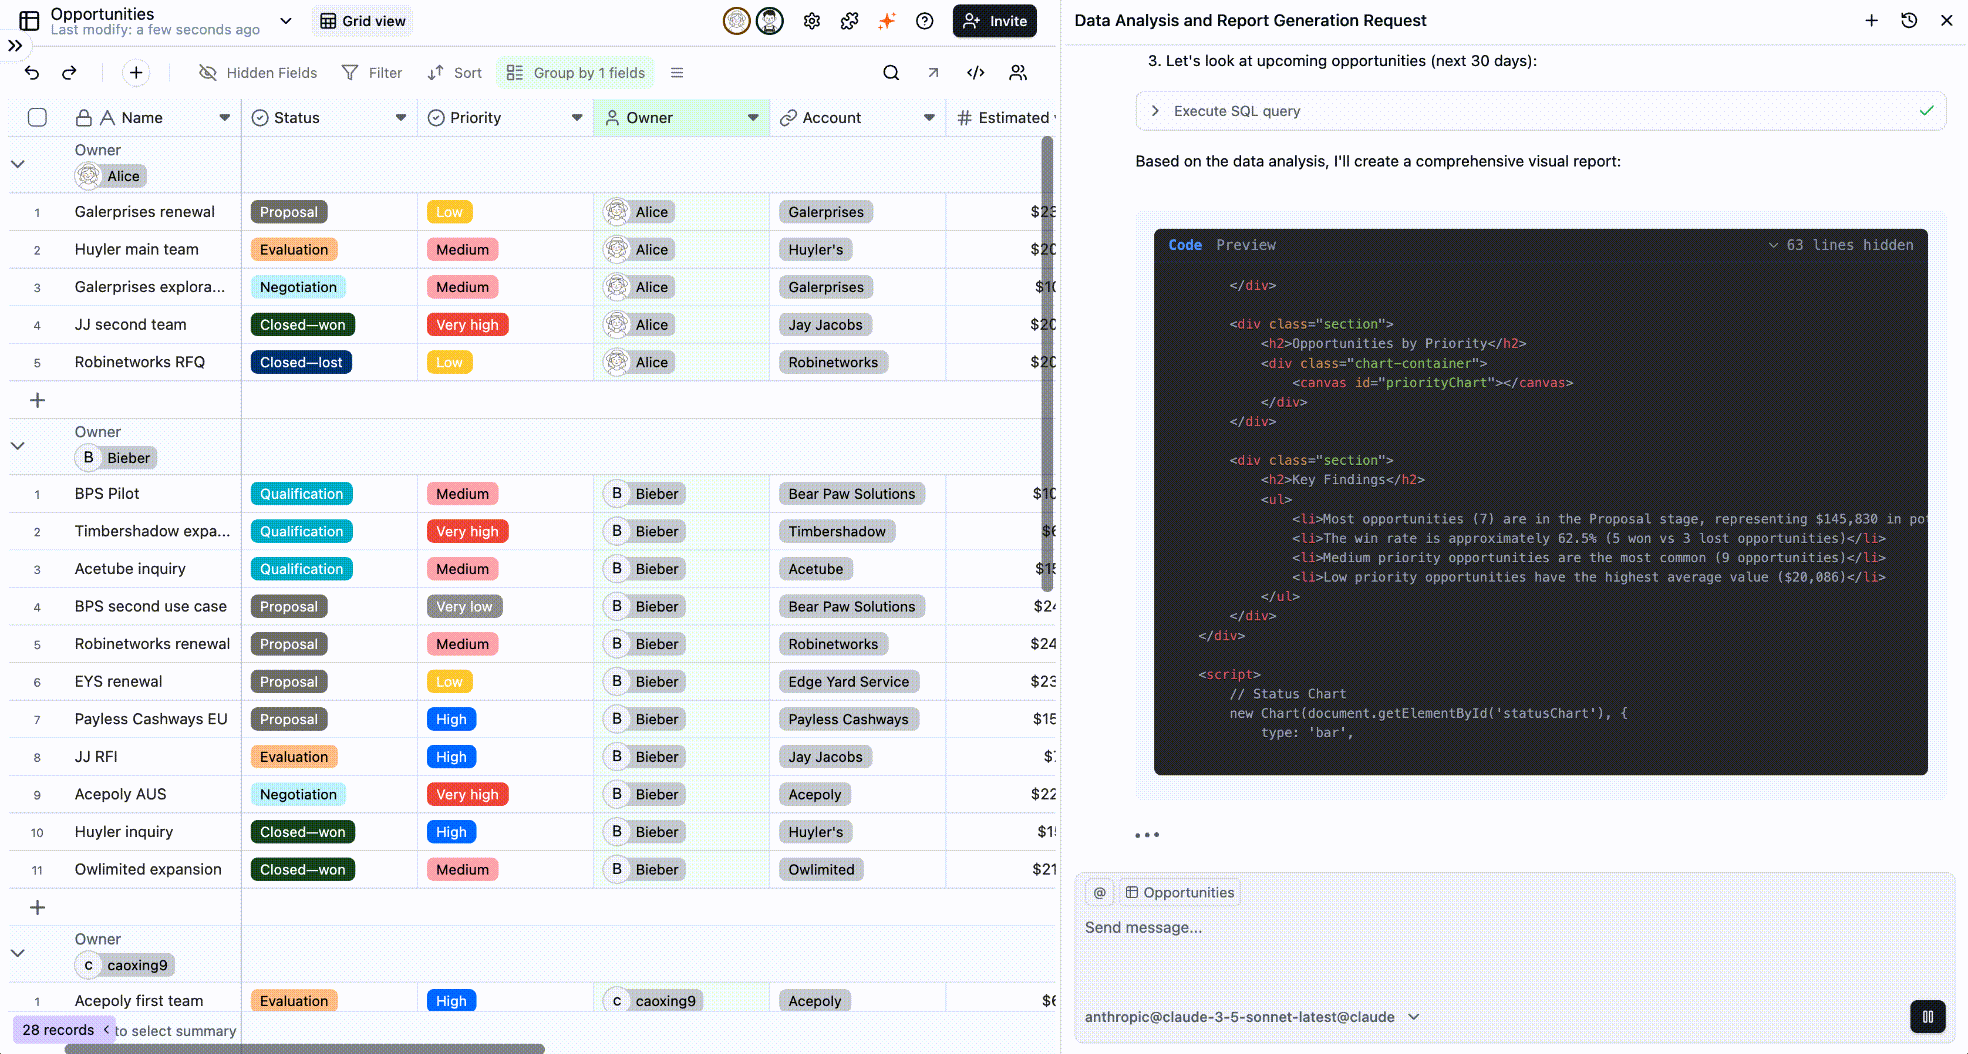
Task: Expand the Execute SQL query step
Action: coord(1156,111)
